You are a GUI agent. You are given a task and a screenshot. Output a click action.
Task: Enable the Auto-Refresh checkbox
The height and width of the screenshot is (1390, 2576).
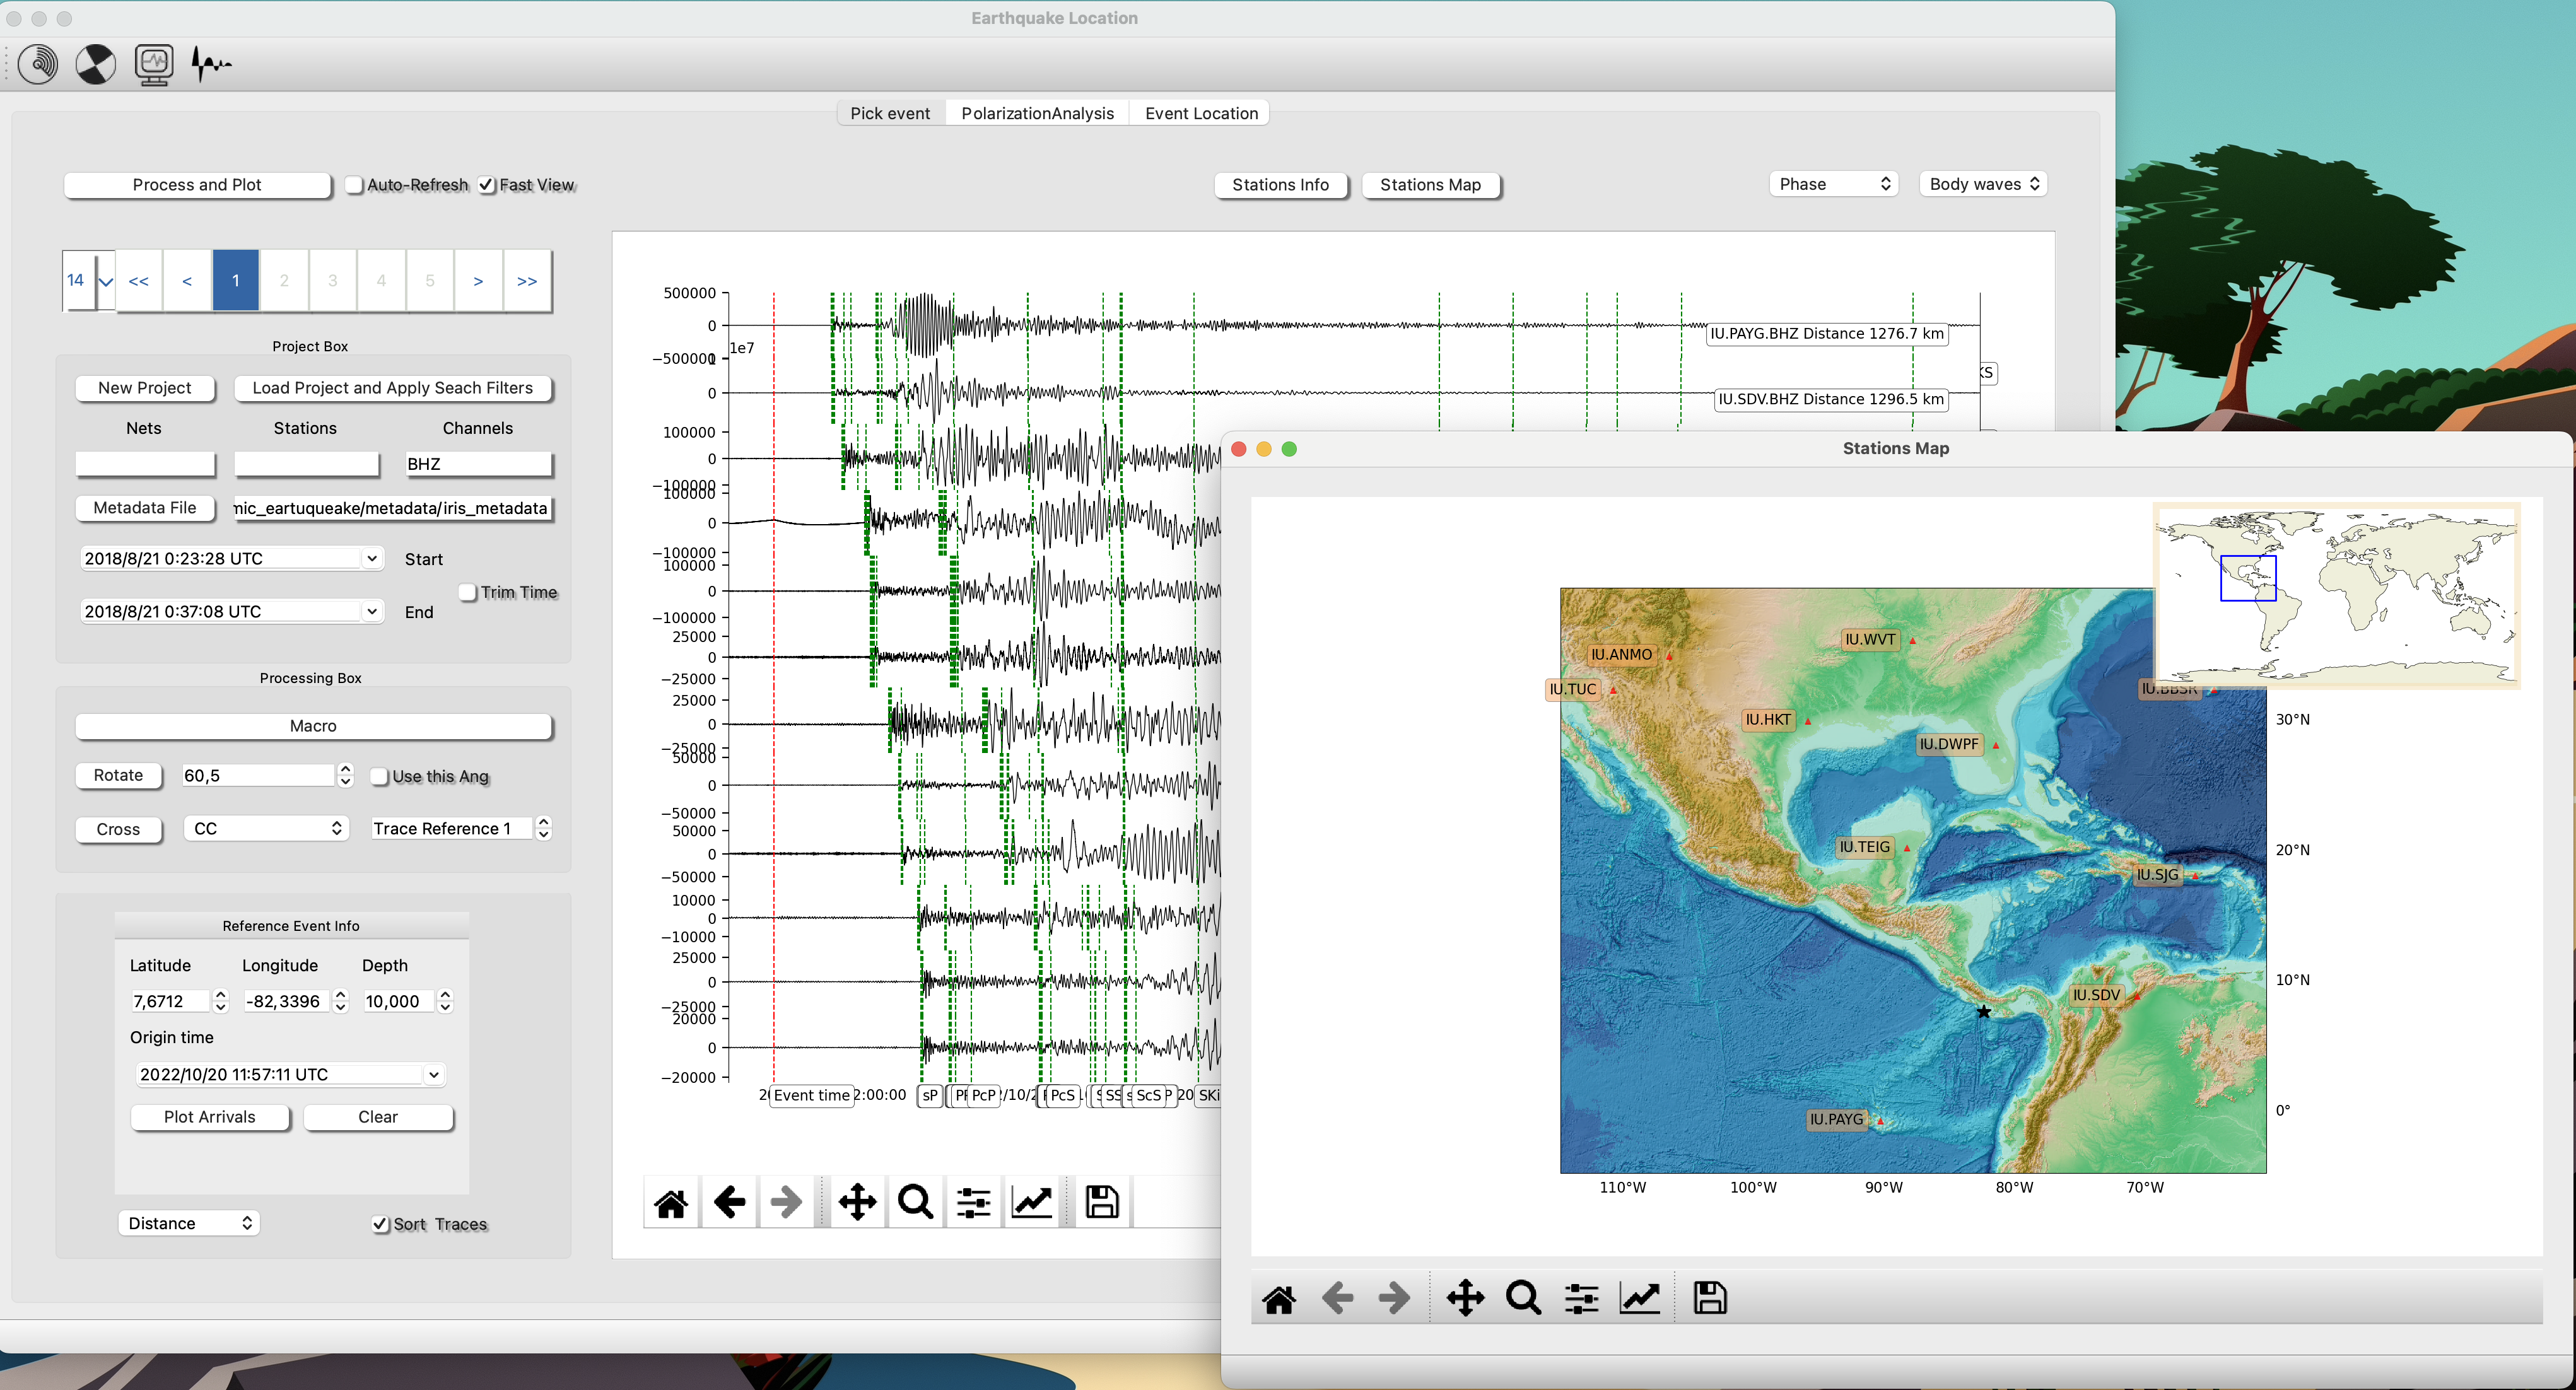pyautogui.click(x=354, y=185)
